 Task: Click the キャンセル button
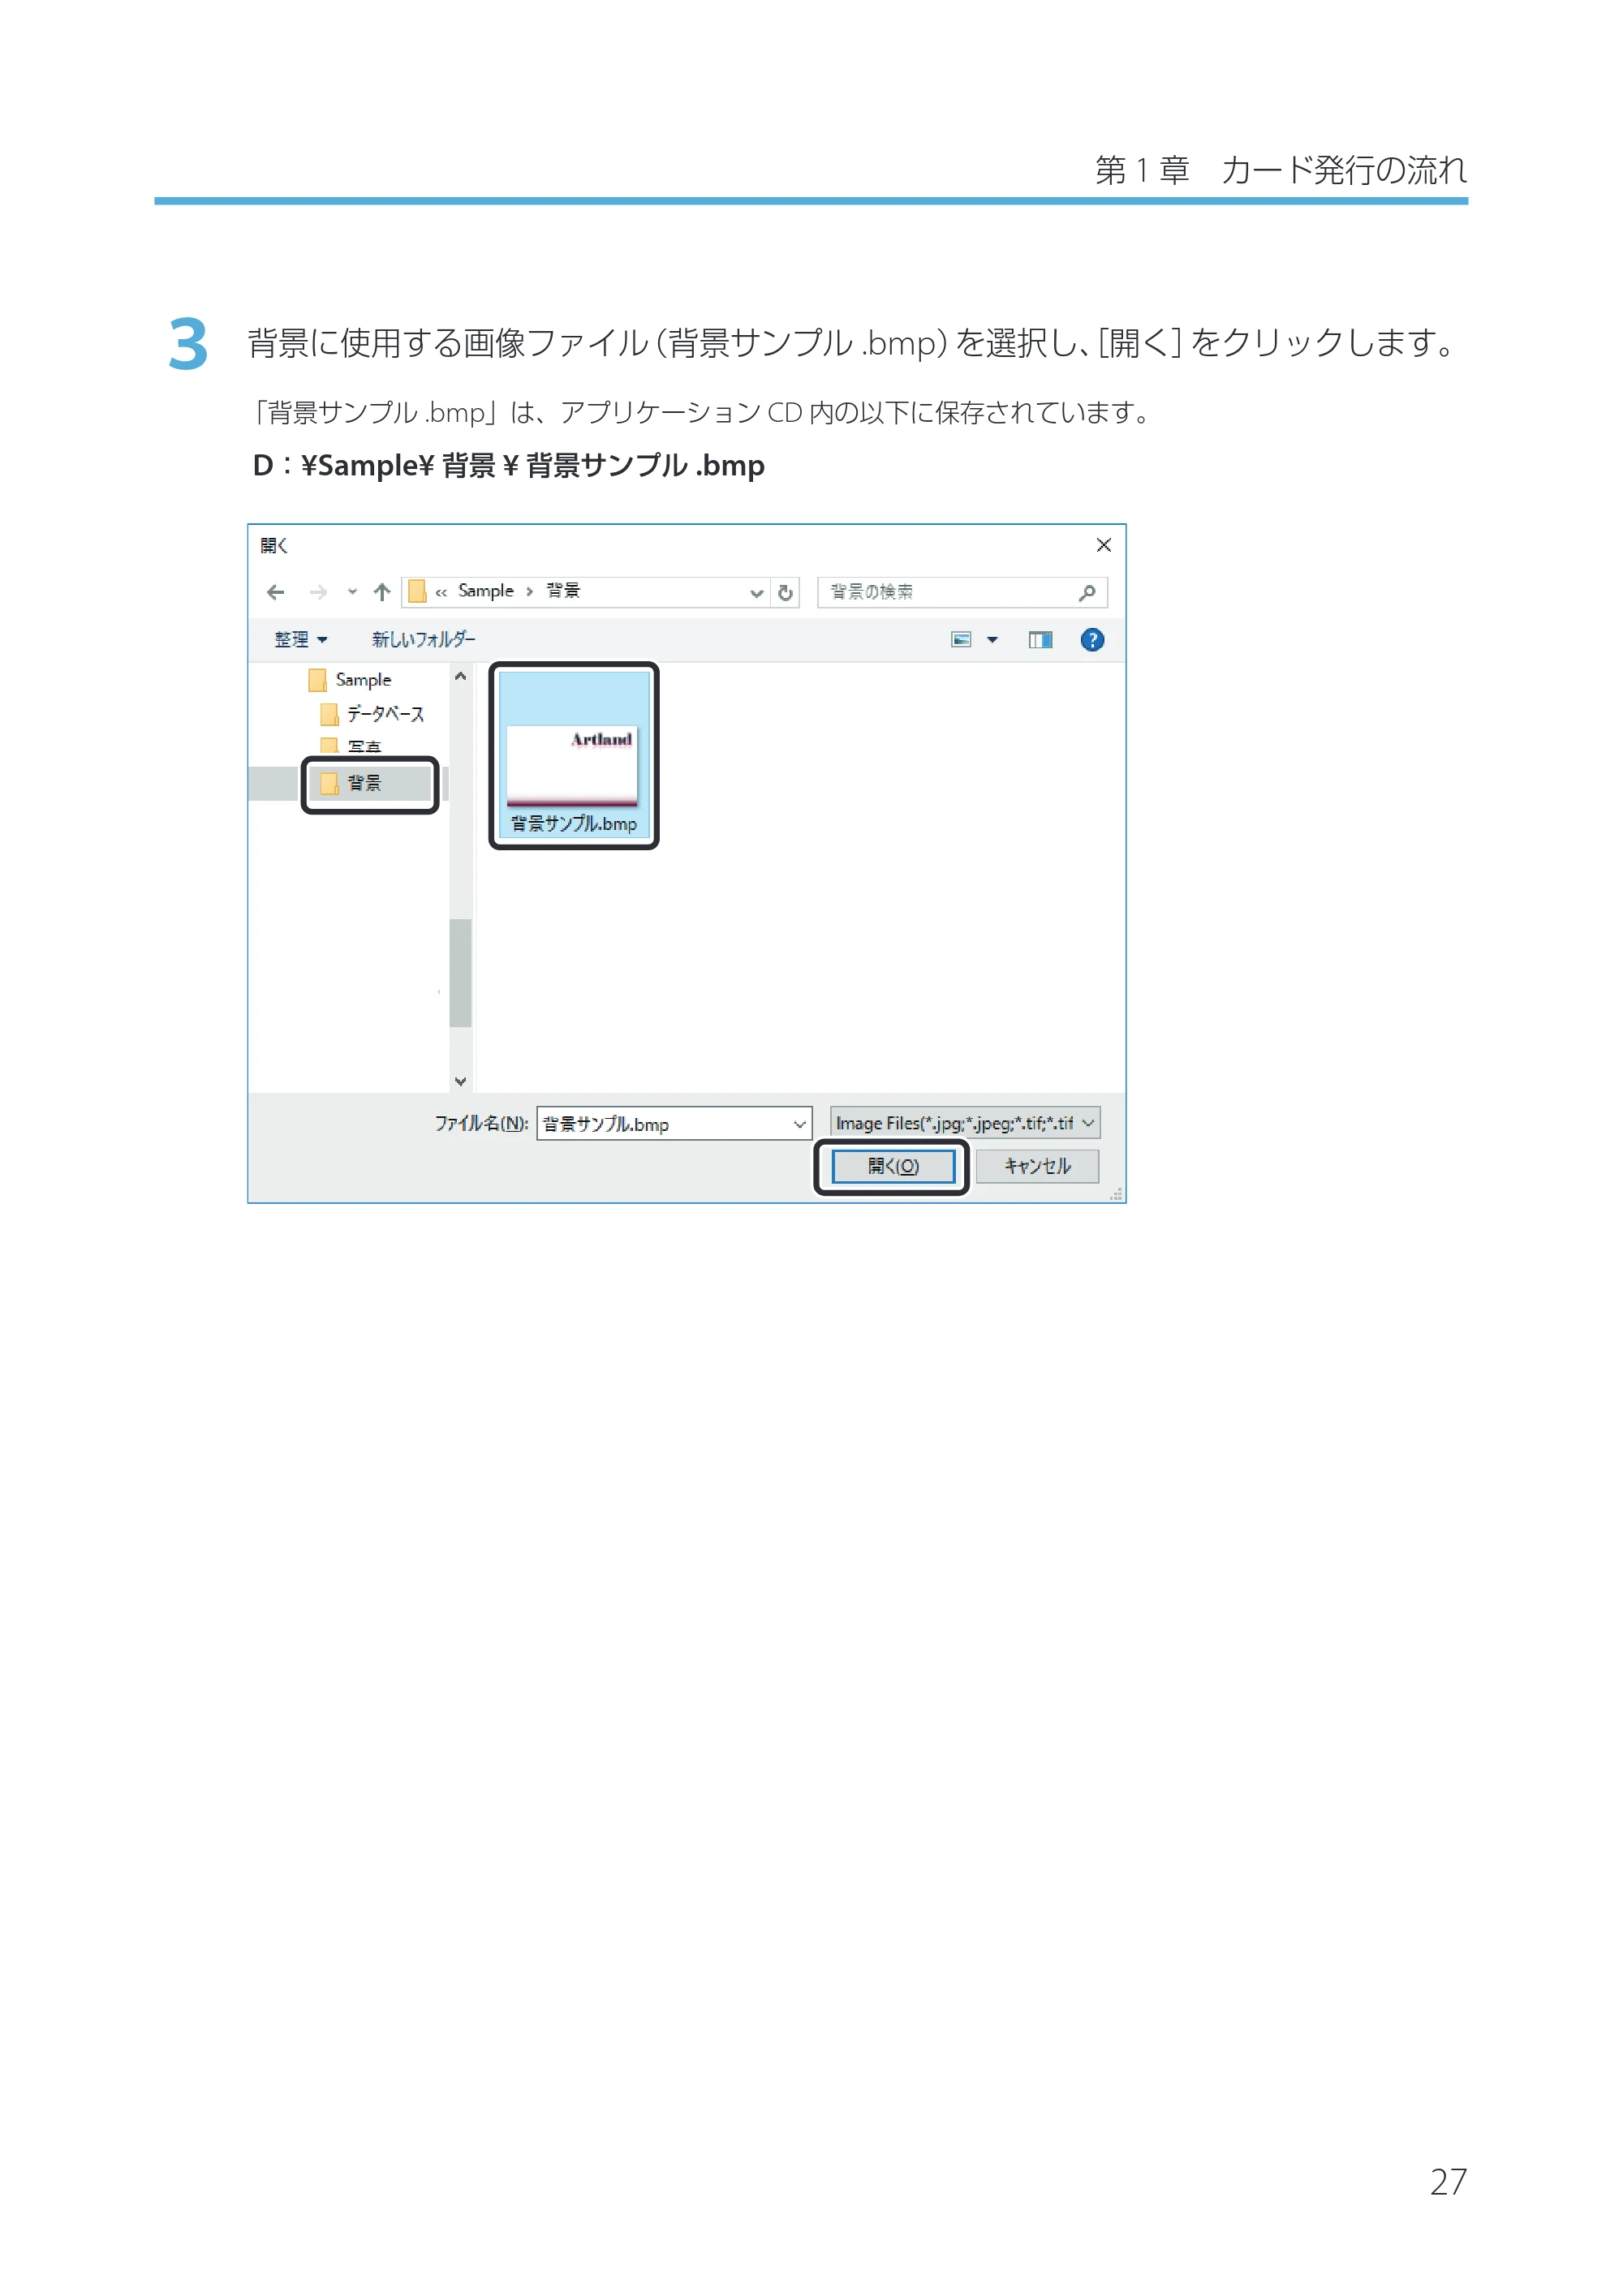[1037, 1167]
